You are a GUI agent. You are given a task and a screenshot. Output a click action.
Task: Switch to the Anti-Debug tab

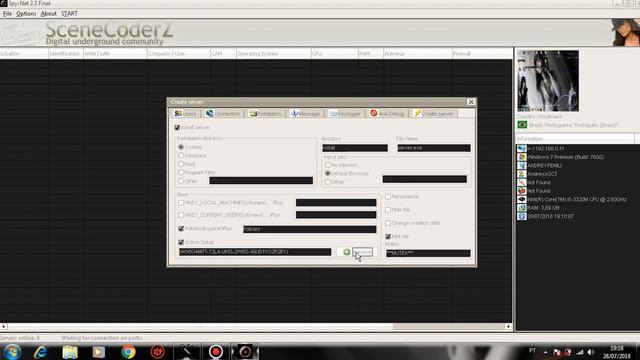click(387, 113)
